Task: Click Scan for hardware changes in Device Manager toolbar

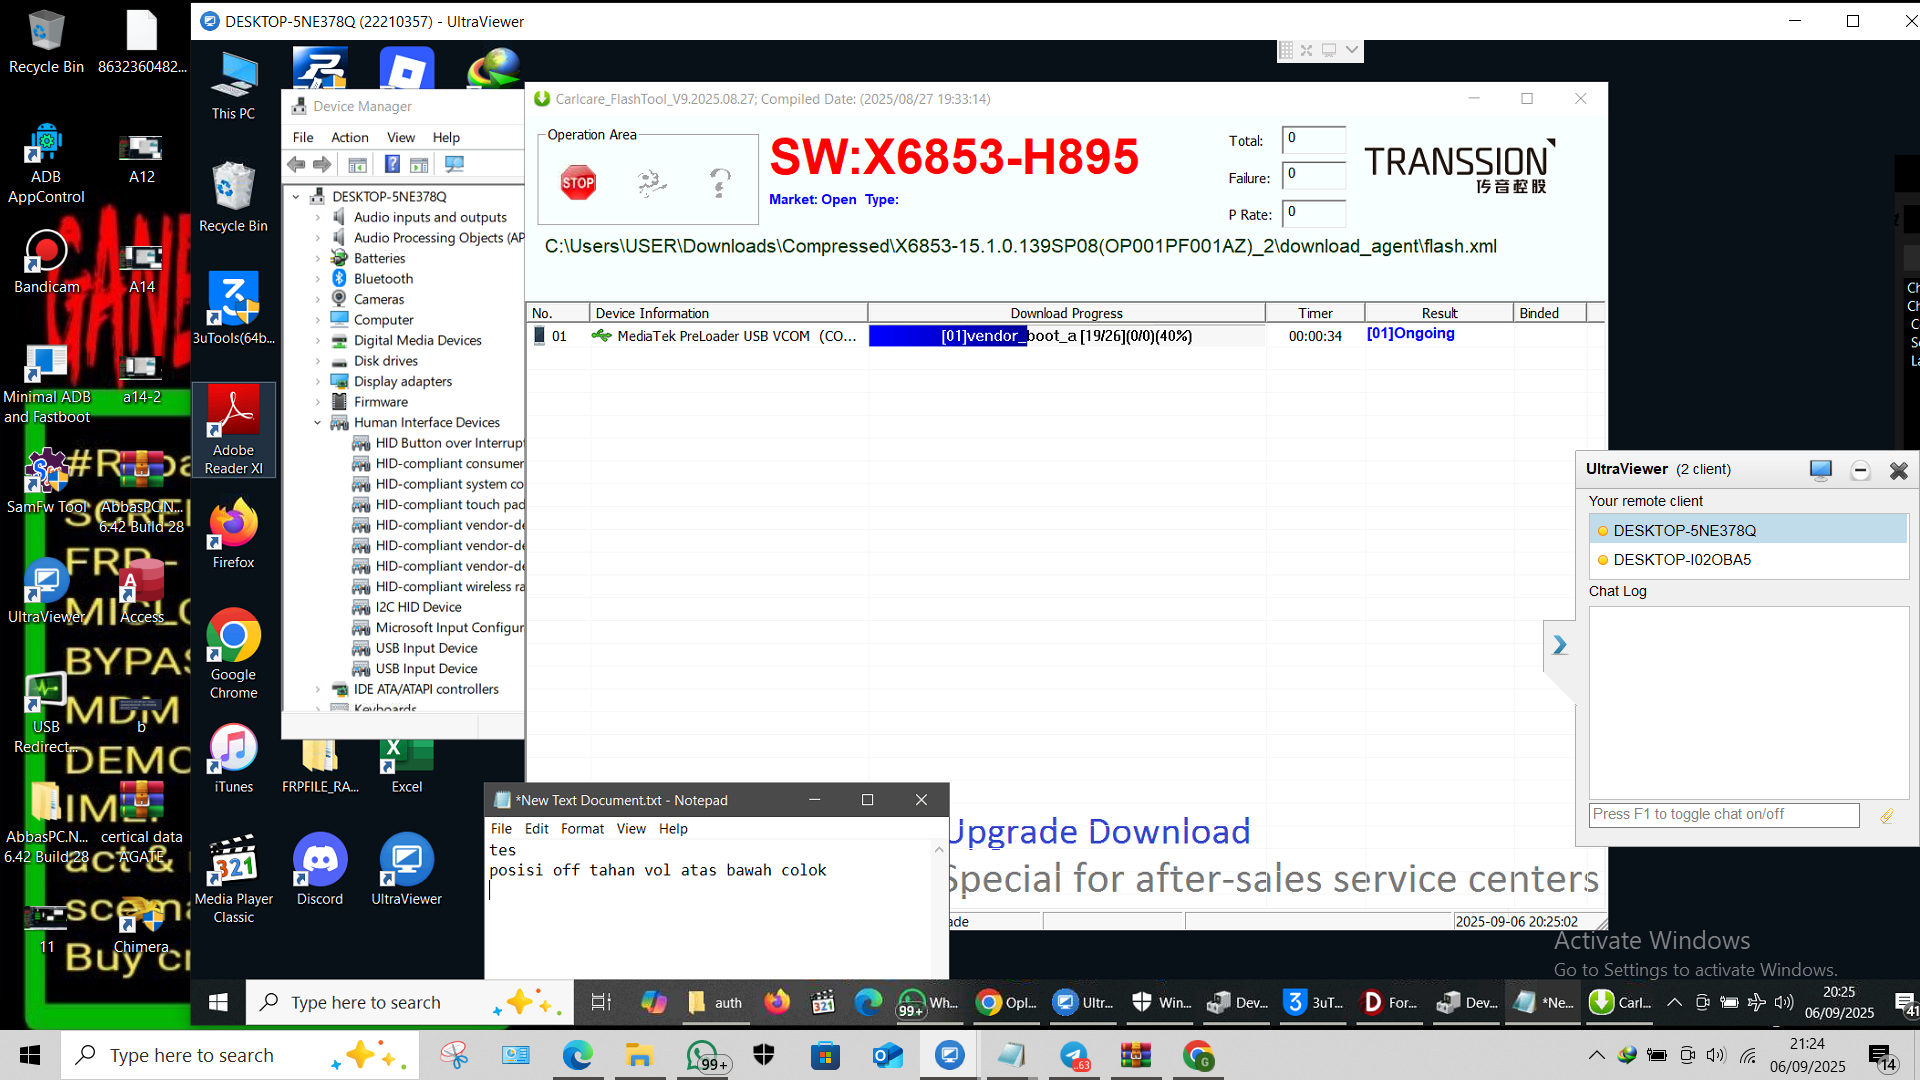Action: click(x=455, y=164)
